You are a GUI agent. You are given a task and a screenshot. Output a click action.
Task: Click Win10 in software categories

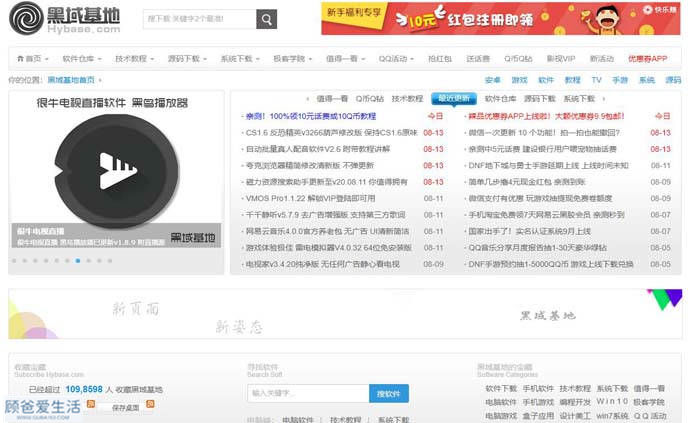pyautogui.click(x=612, y=401)
